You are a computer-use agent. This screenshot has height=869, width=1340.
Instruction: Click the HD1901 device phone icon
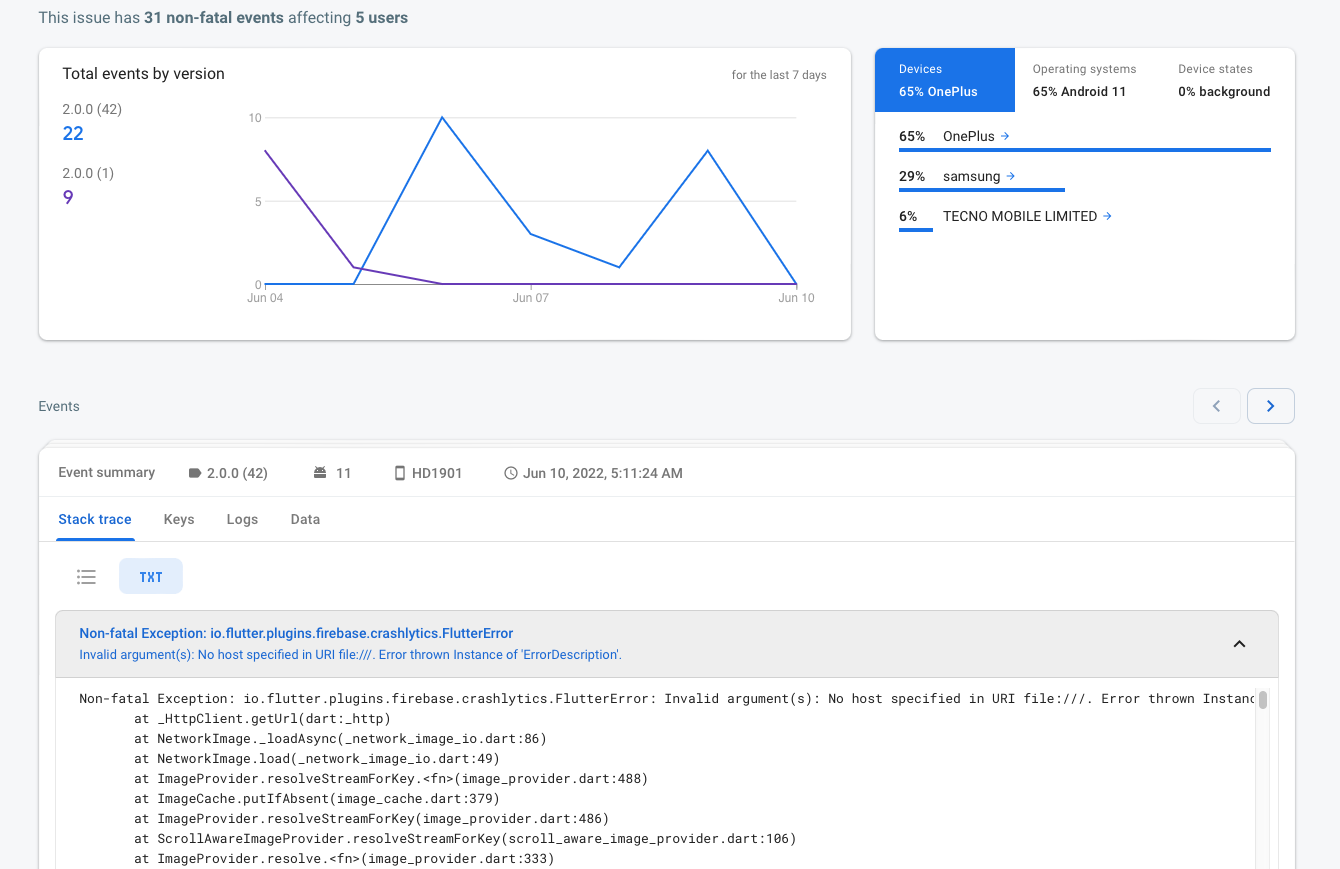[400, 473]
